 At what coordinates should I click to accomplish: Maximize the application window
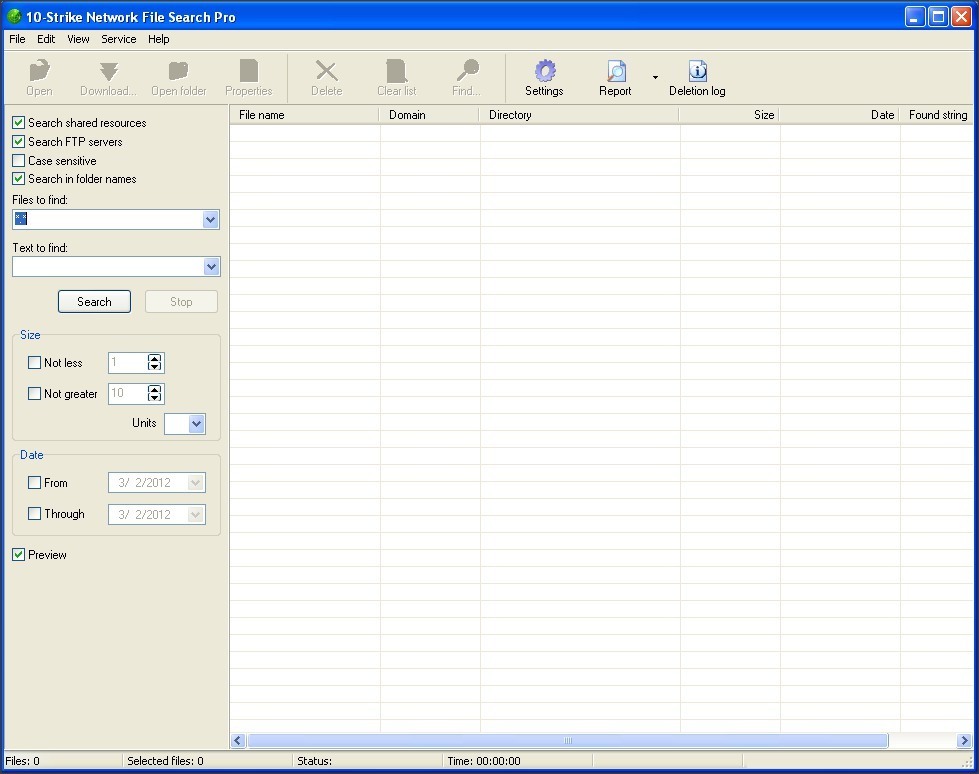coord(938,16)
